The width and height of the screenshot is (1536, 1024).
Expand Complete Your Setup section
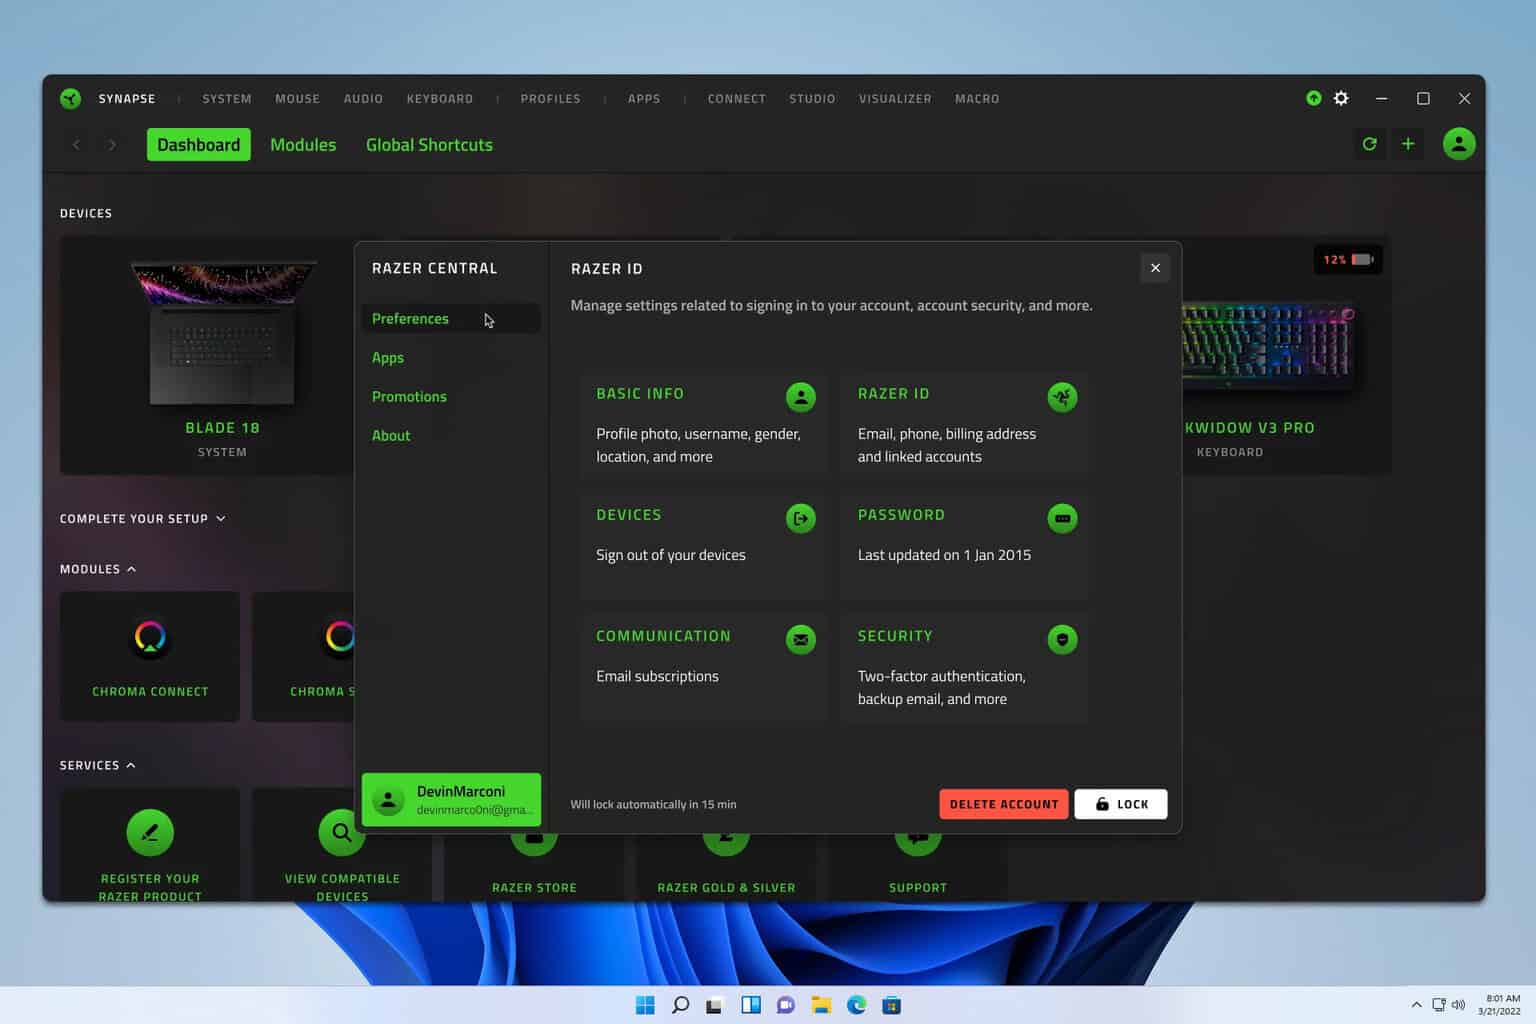(142, 518)
